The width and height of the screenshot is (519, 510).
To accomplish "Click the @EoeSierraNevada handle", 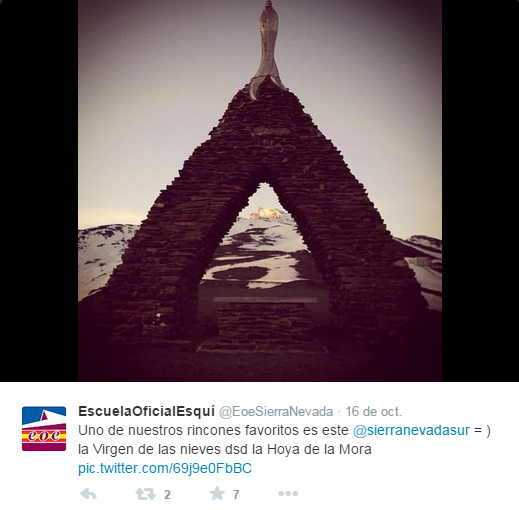I will coord(276,412).
